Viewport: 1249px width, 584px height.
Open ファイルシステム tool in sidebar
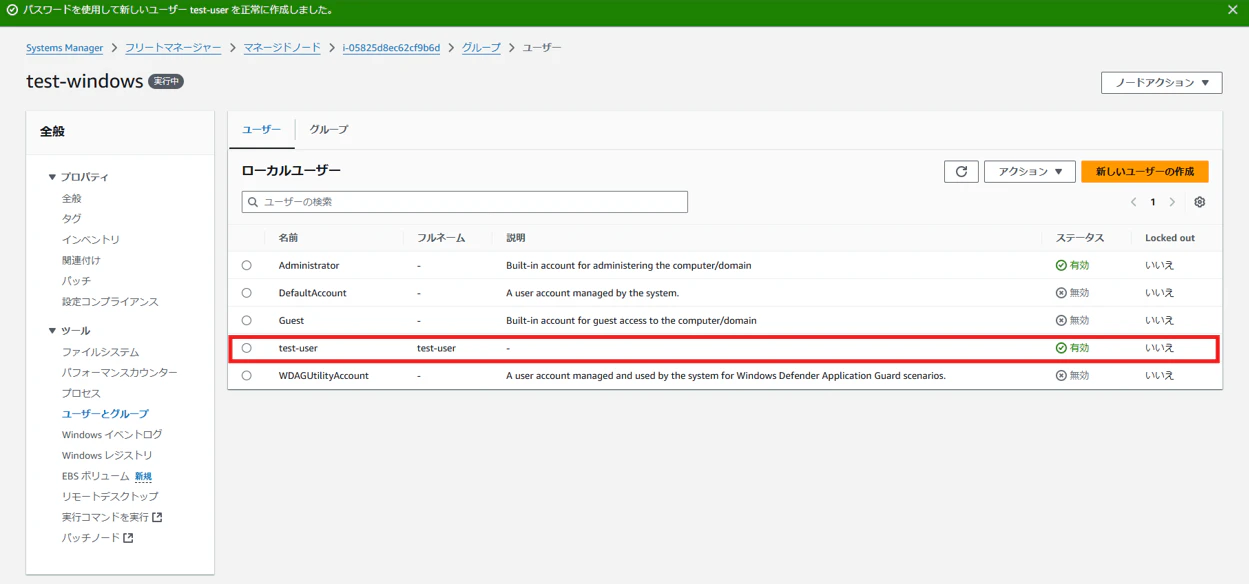(101, 353)
